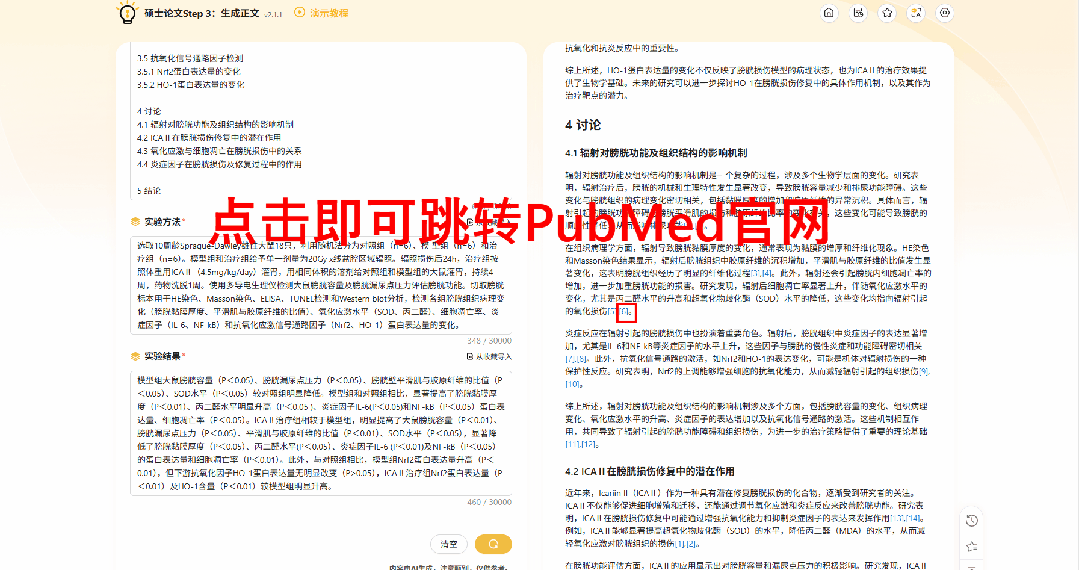Select outline row 3.5.2 HO-1蛋白表达量的变化

(191, 85)
